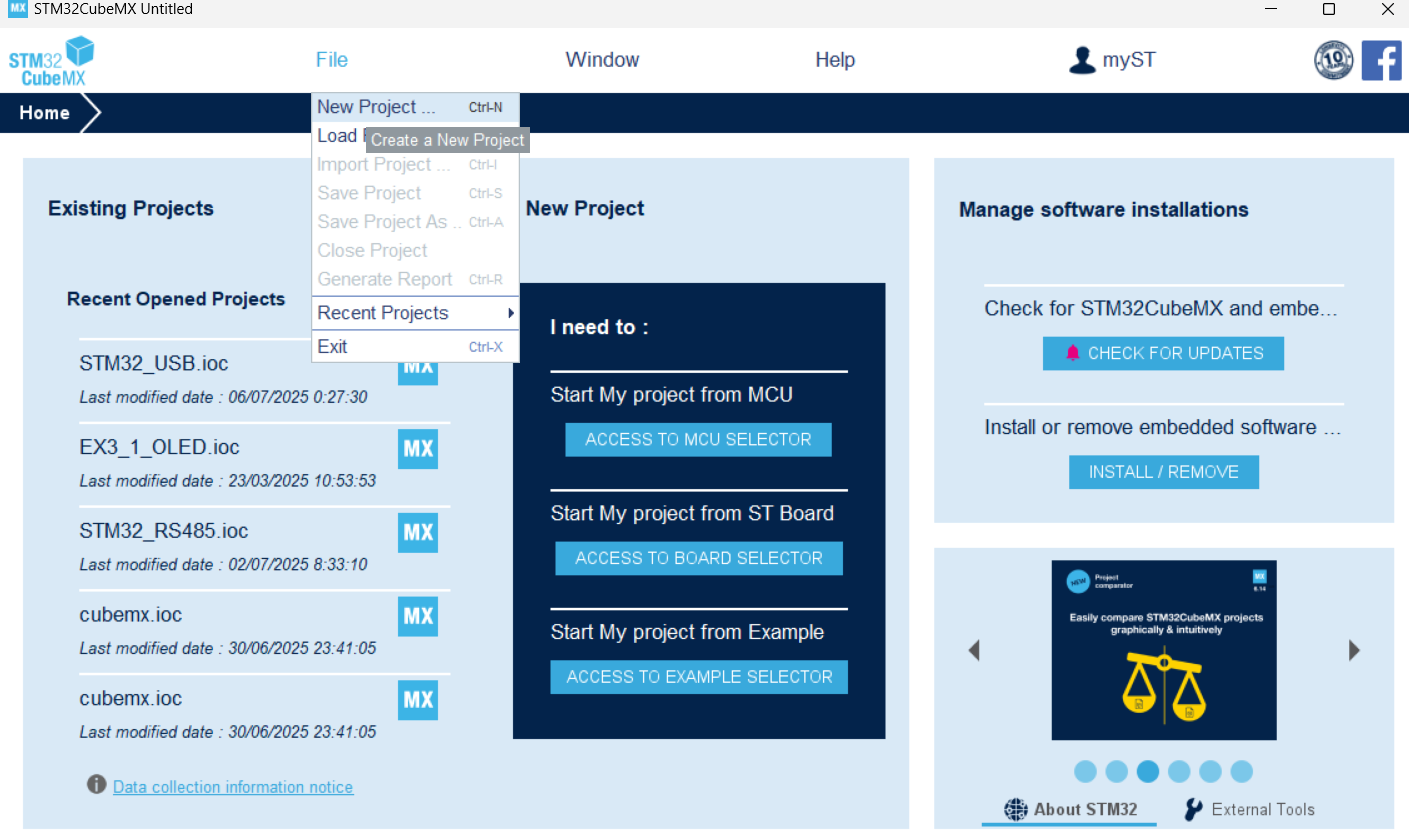Open the Project comparator banner thumbnail
The height and width of the screenshot is (840, 1409).
(1164, 650)
